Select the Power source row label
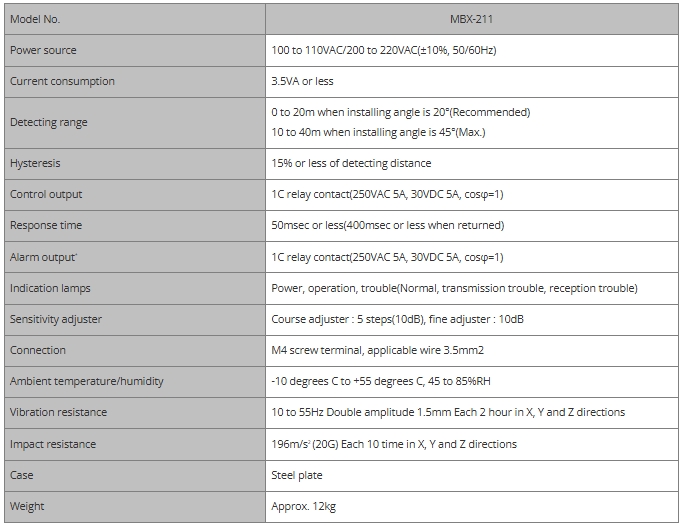Image resolution: width=683 pixels, height=526 pixels. 43,50
